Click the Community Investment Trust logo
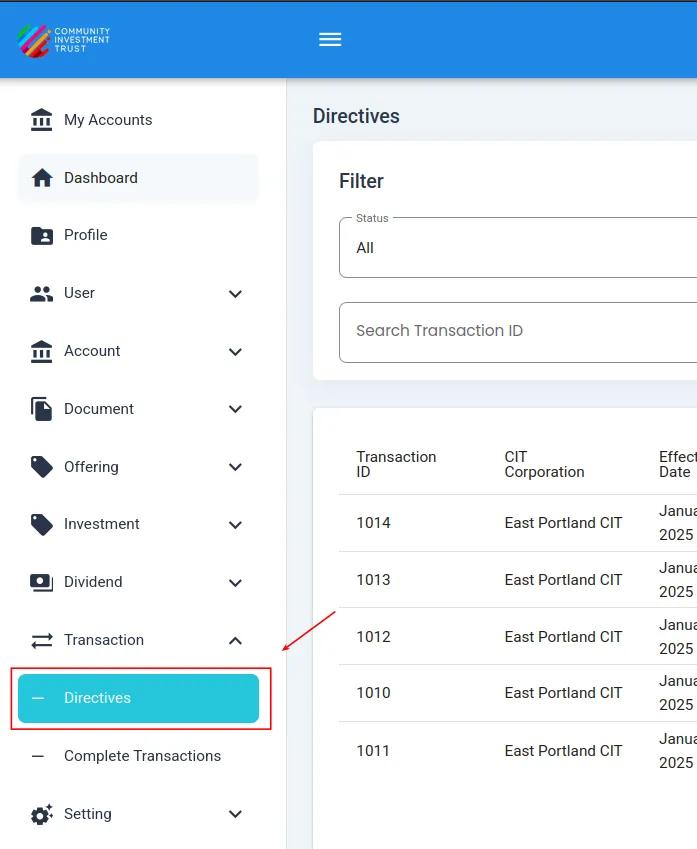The width and height of the screenshot is (697, 849). (x=64, y=40)
